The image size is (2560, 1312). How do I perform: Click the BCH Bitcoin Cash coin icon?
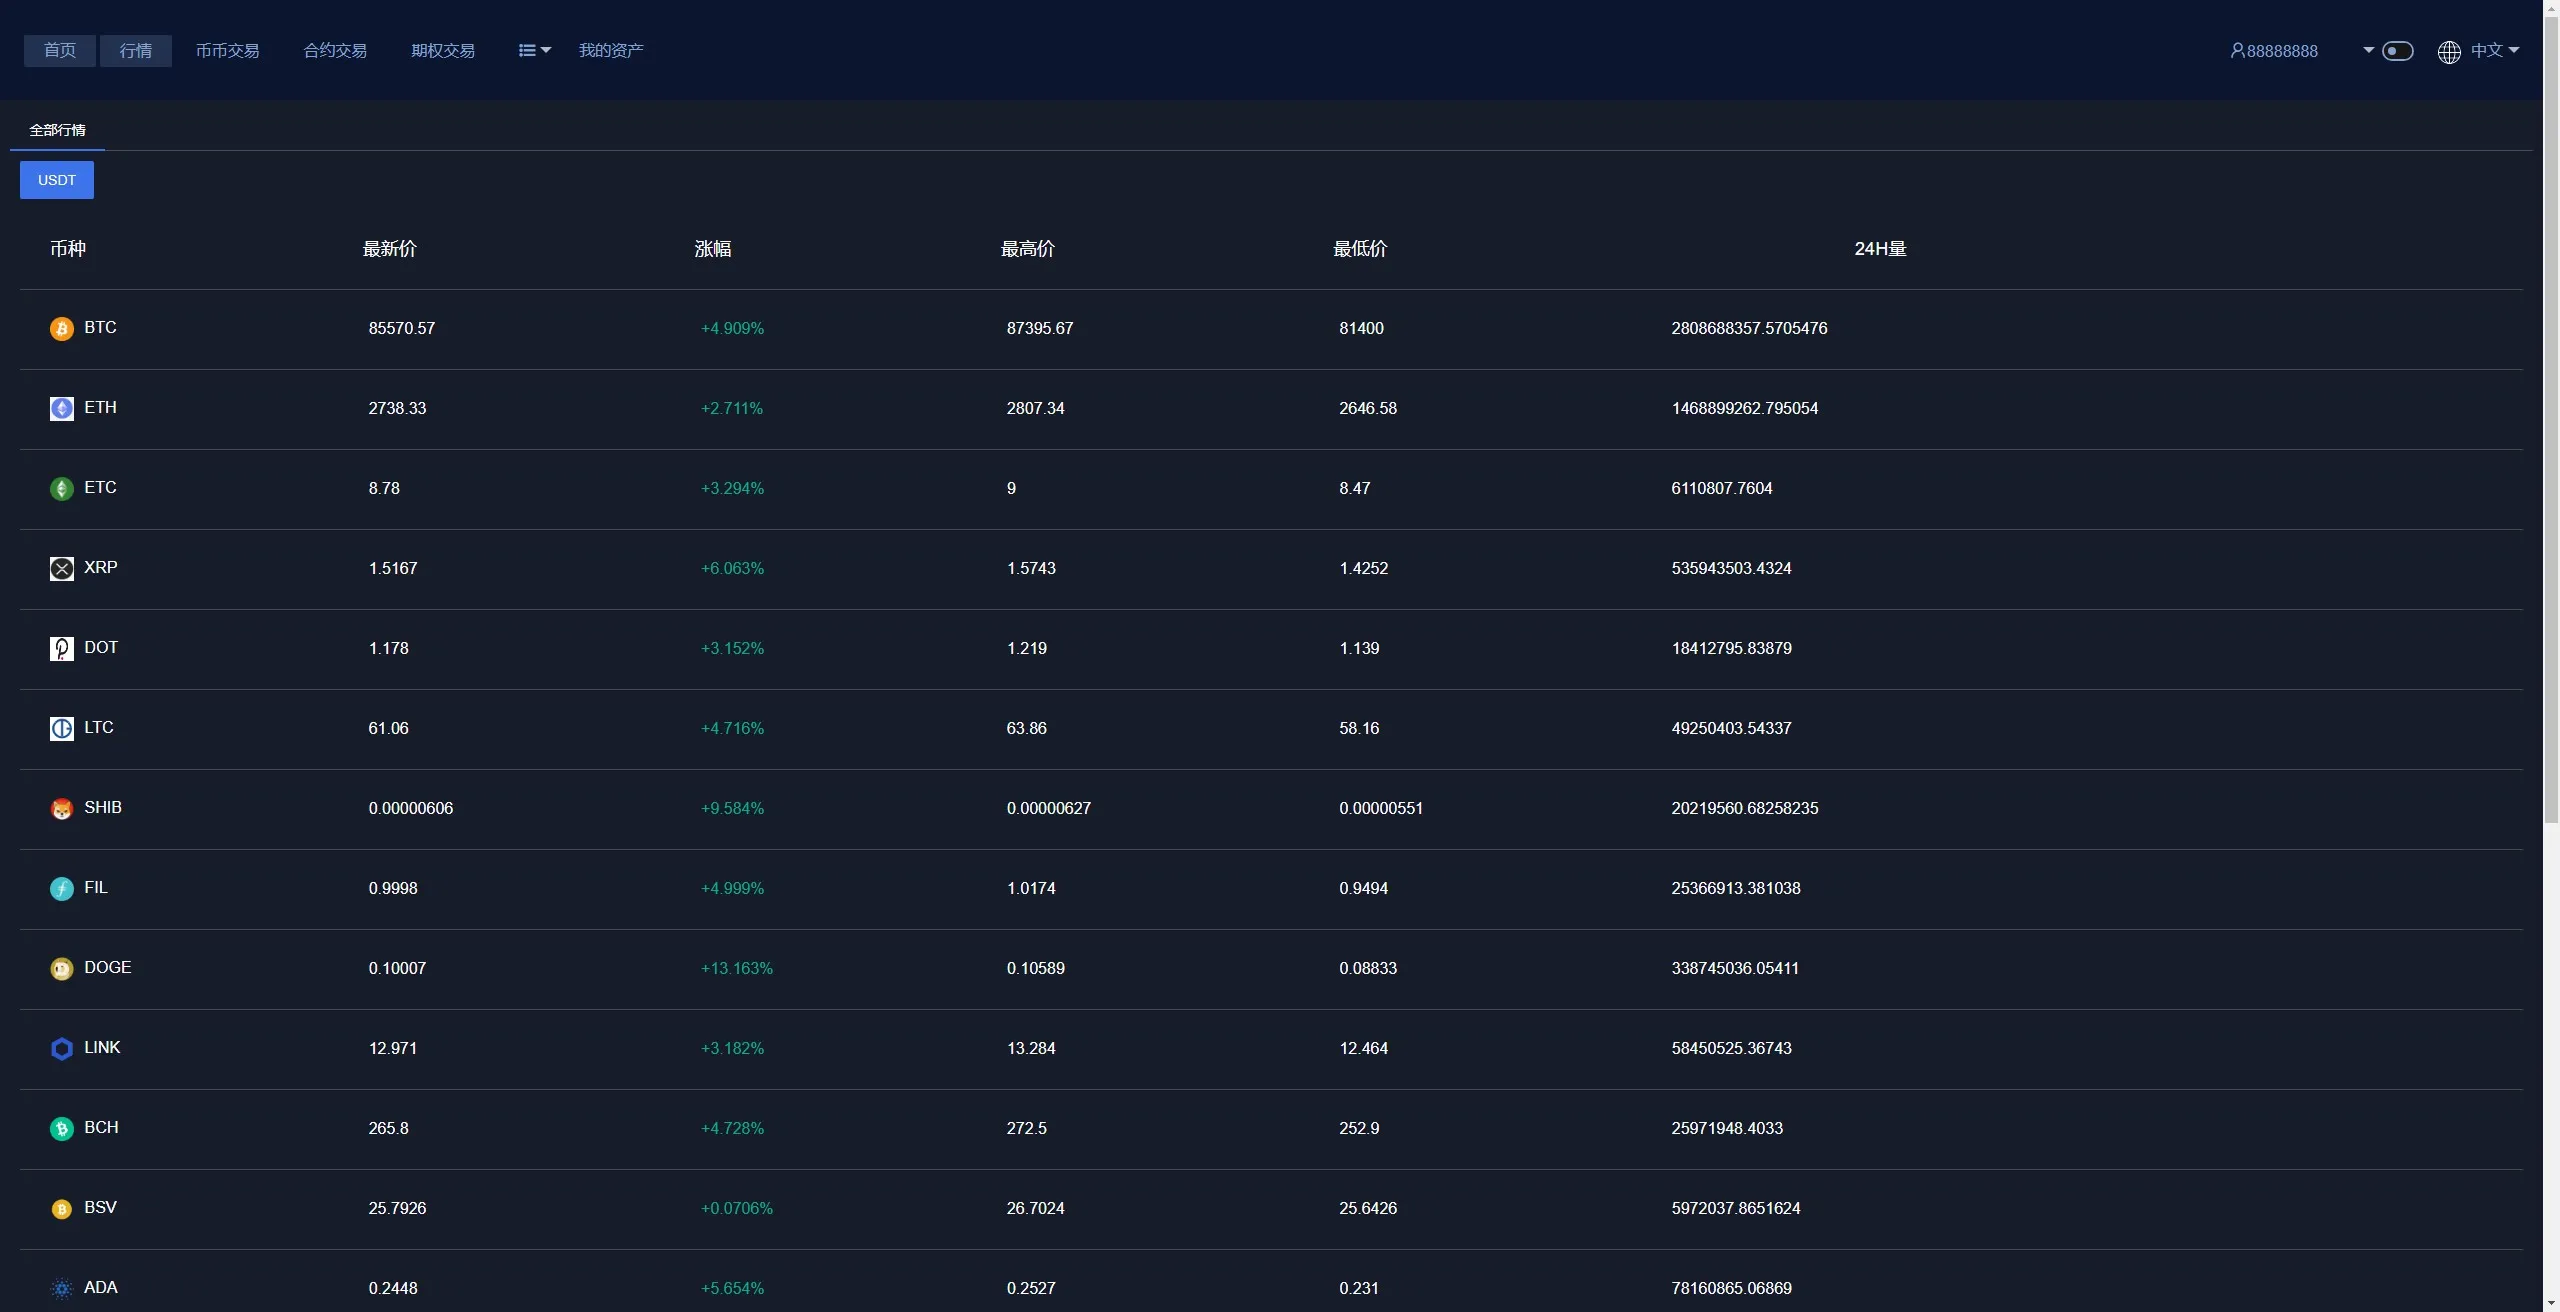62,1129
